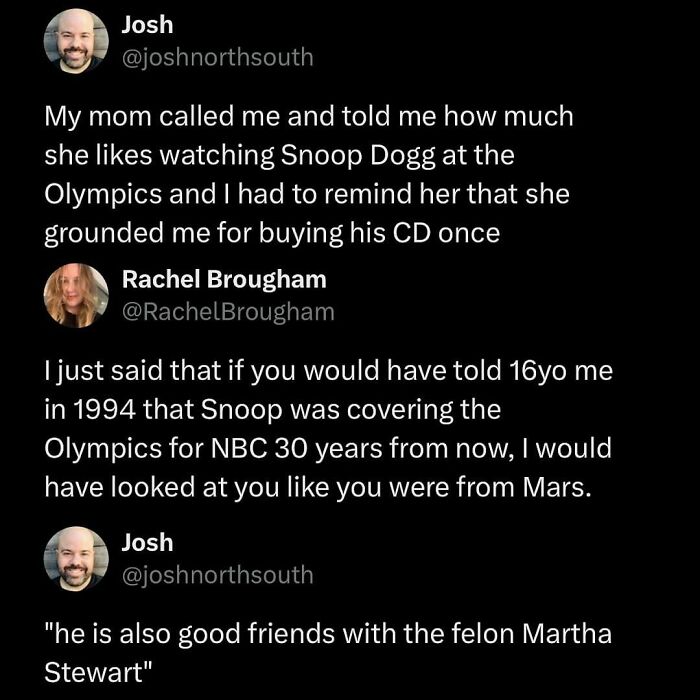Image resolution: width=700 pixels, height=700 pixels.
Task: Click Josh's avatar beside the Martha Stewart tweet
Action: point(76,558)
